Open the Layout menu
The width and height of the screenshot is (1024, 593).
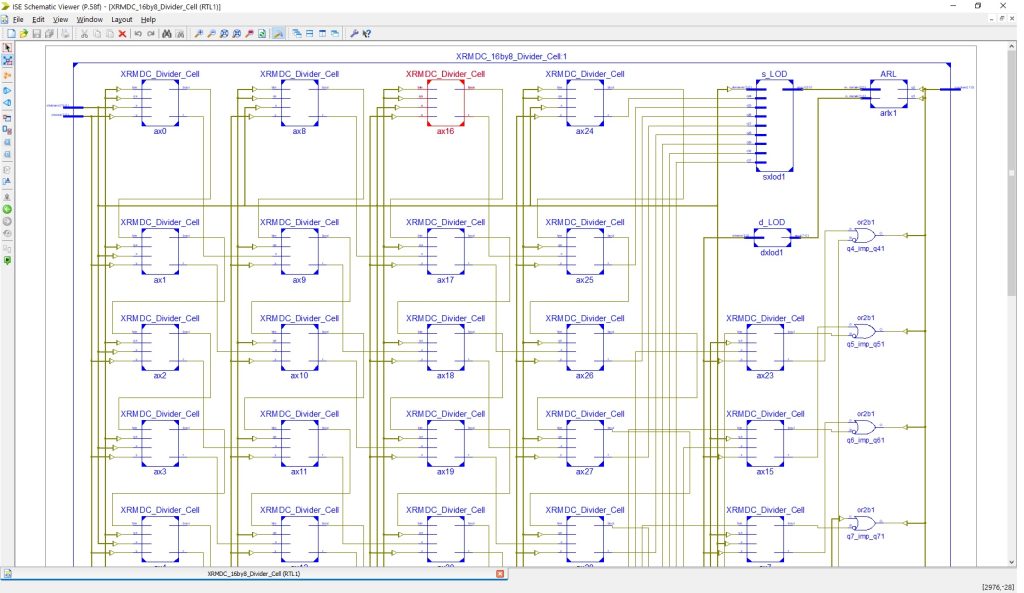122,18
